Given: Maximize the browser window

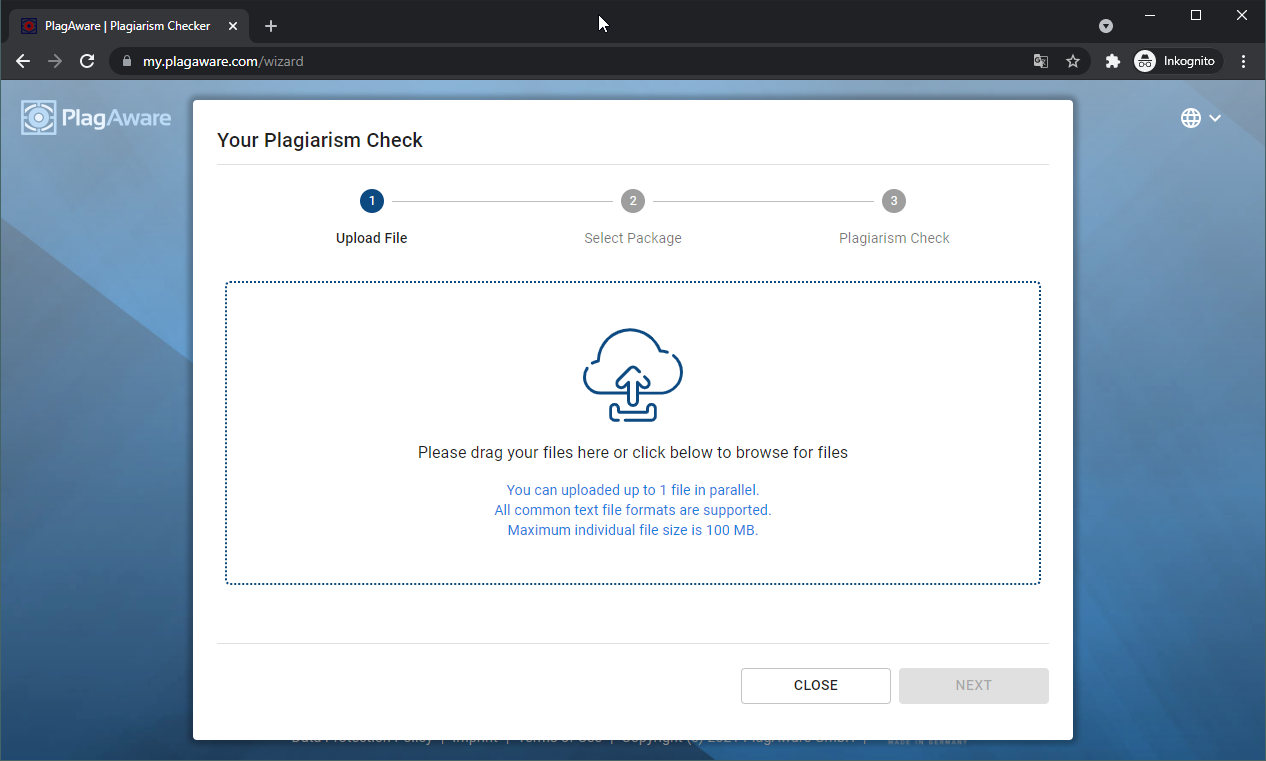Looking at the screenshot, I should tap(1196, 15).
